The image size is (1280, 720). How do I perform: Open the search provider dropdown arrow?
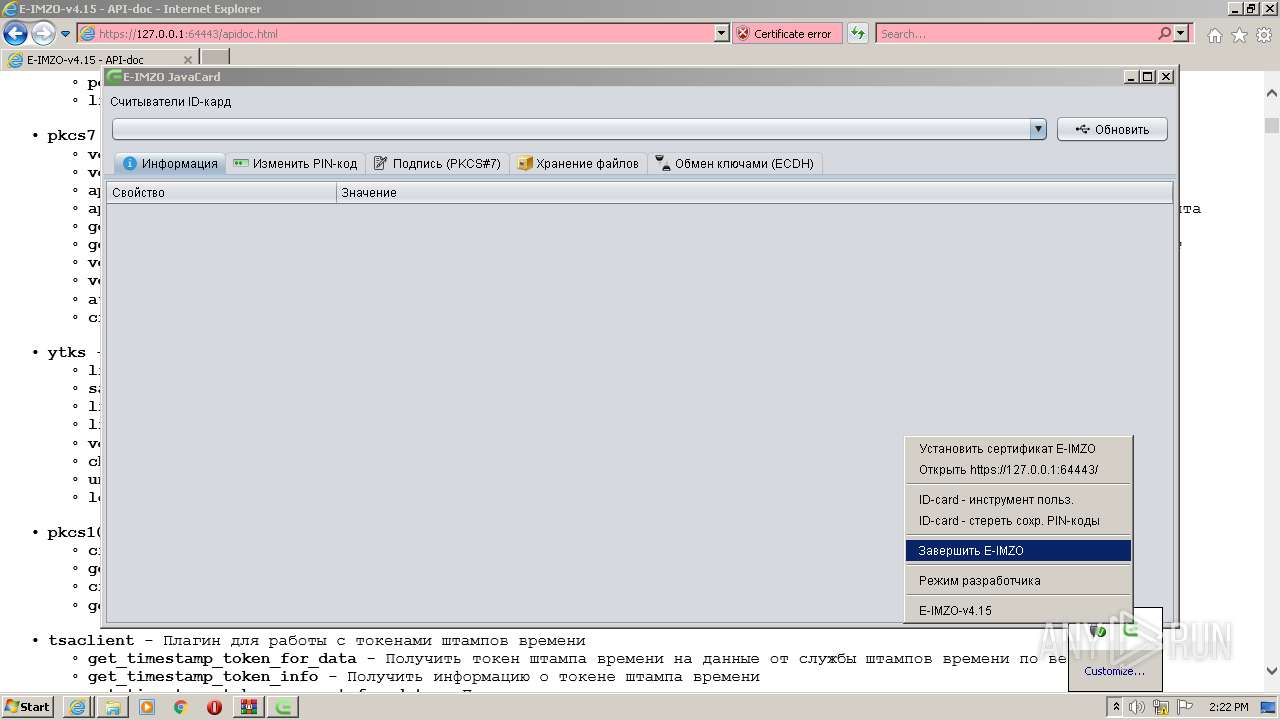pyautogui.click(x=1181, y=34)
